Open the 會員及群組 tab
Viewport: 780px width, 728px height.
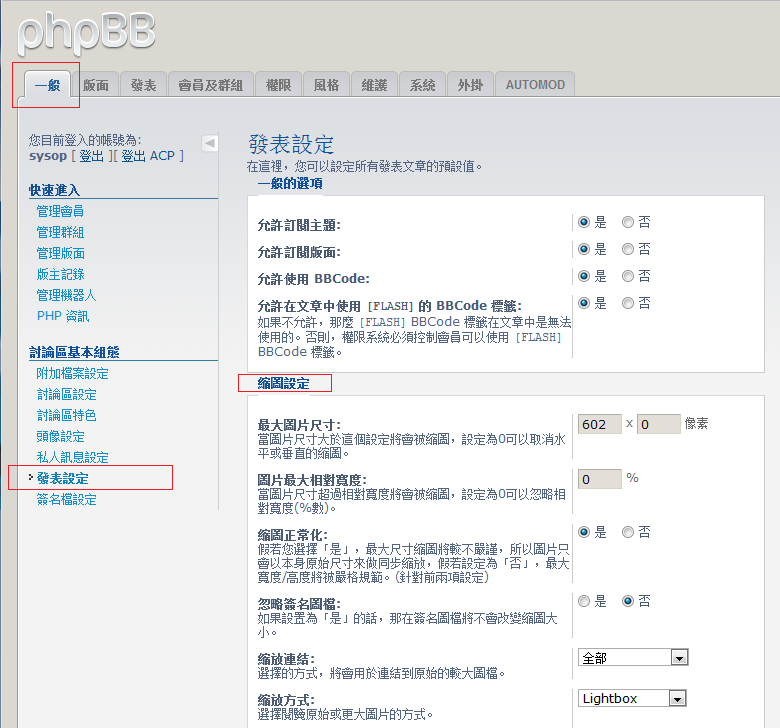point(210,85)
